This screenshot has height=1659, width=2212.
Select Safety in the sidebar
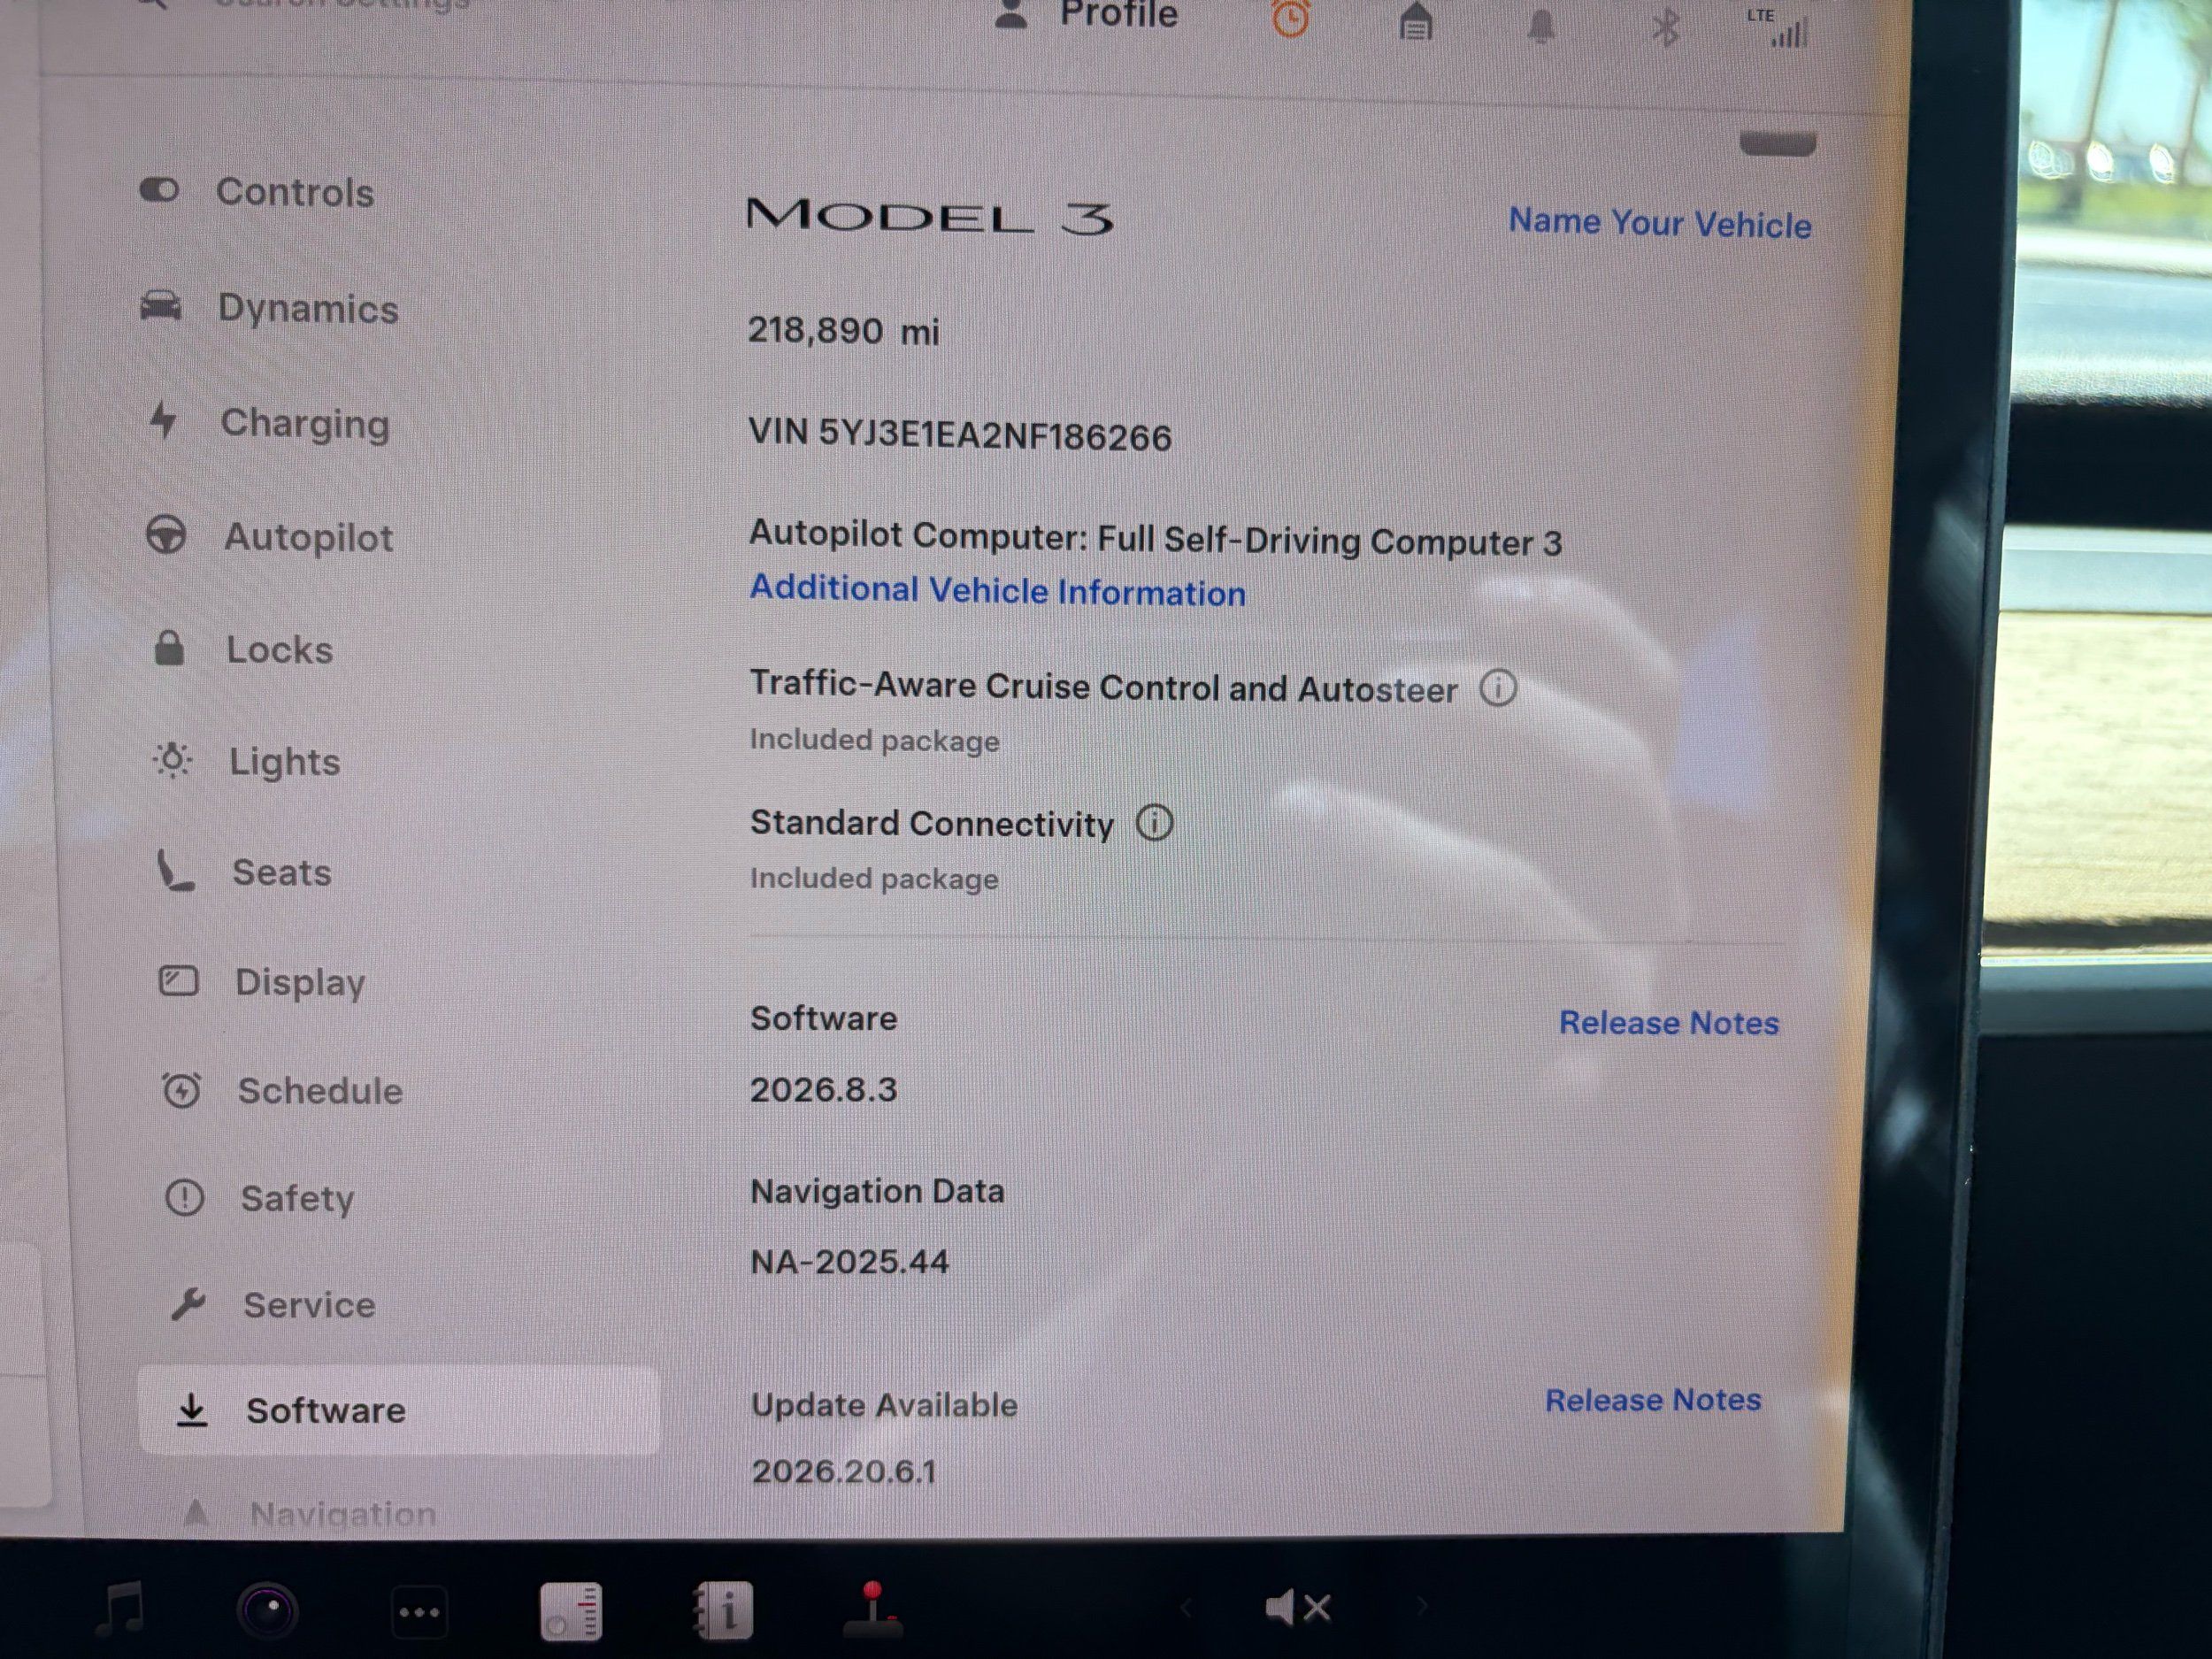pos(260,1198)
